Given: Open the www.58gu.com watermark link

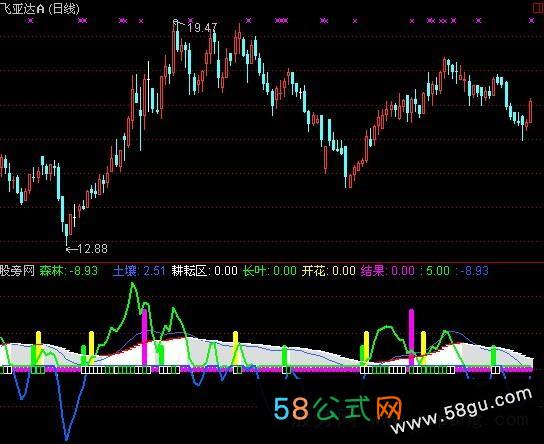Looking at the screenshot, I should (461, 411).
